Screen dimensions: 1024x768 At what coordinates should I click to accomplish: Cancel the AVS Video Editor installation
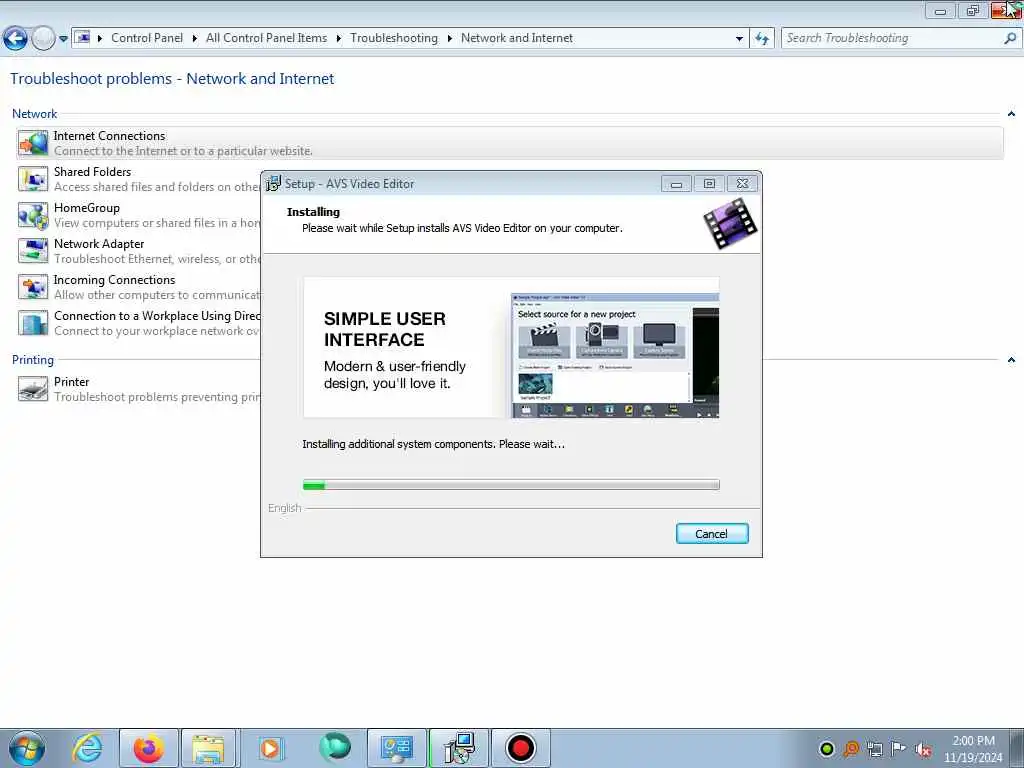pyautogui.click(x=712, y=534)
